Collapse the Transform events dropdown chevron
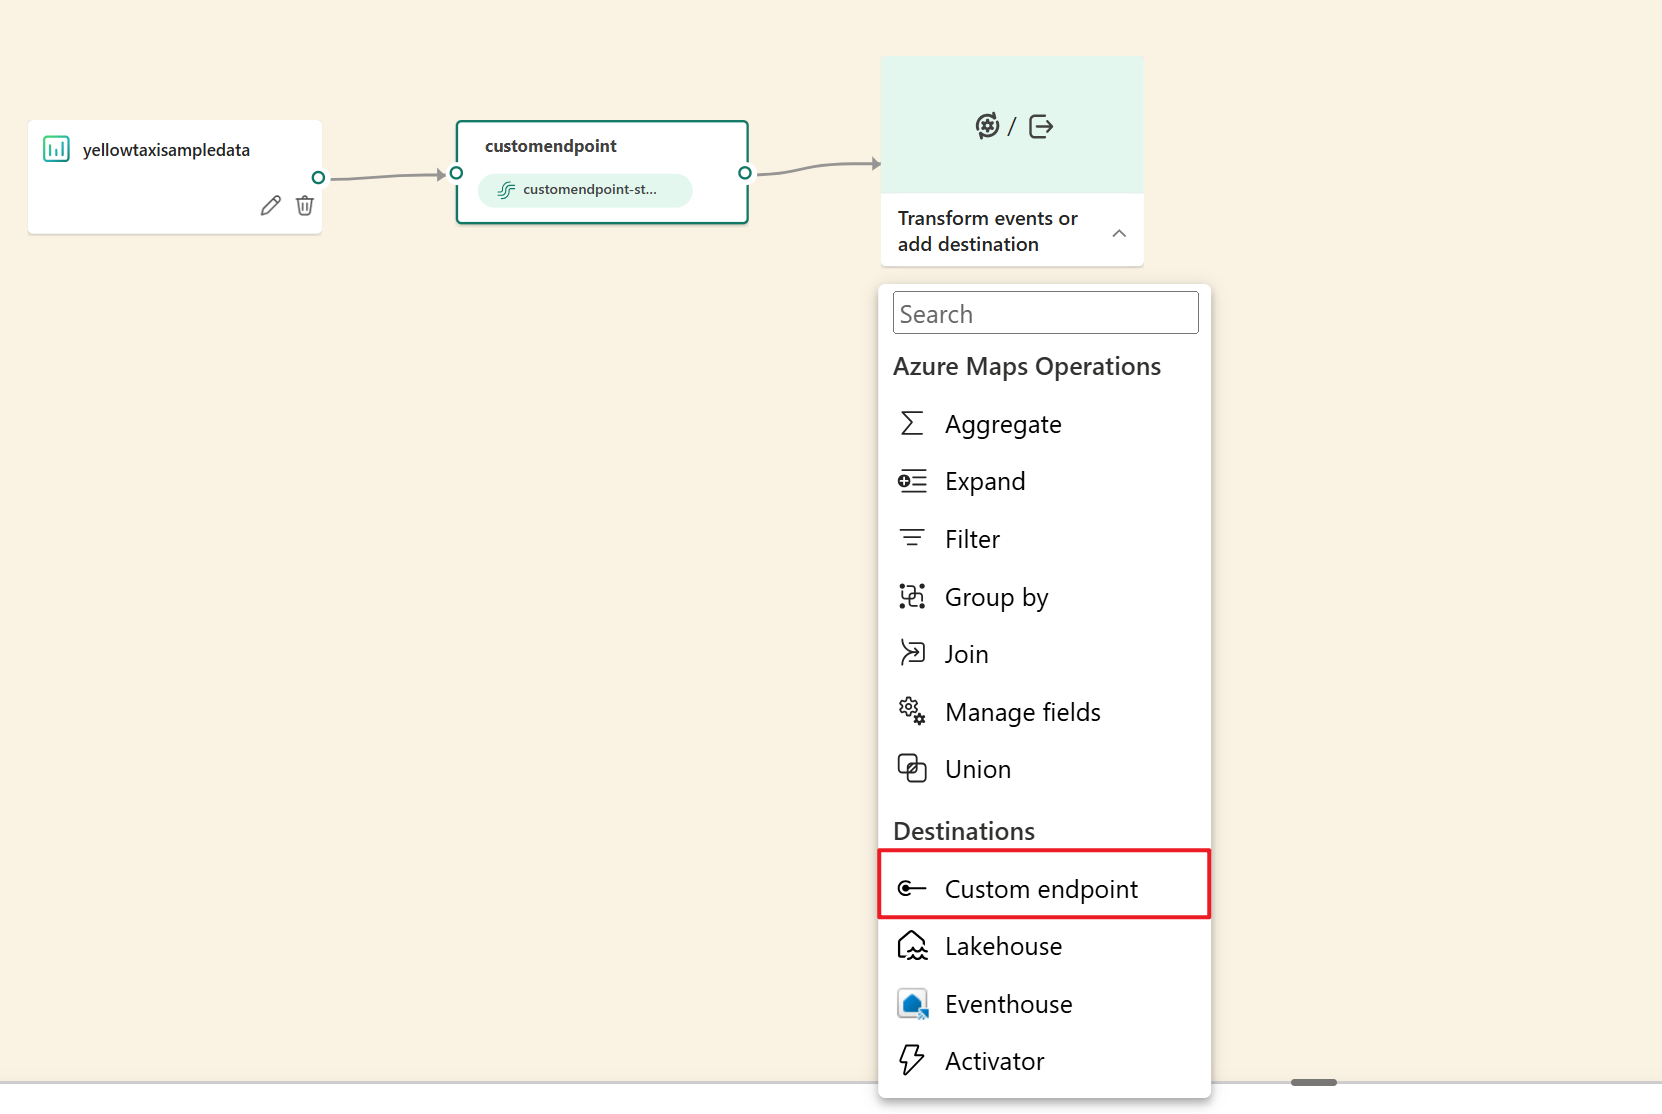Screen dimensions: 1662x1114 (1119, 233)
